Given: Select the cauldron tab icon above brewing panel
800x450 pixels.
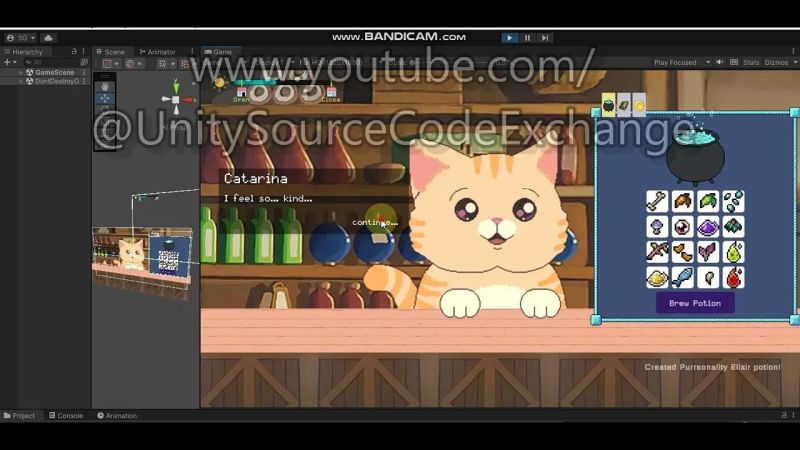Looking at the screenshot, I should point(609,105).
